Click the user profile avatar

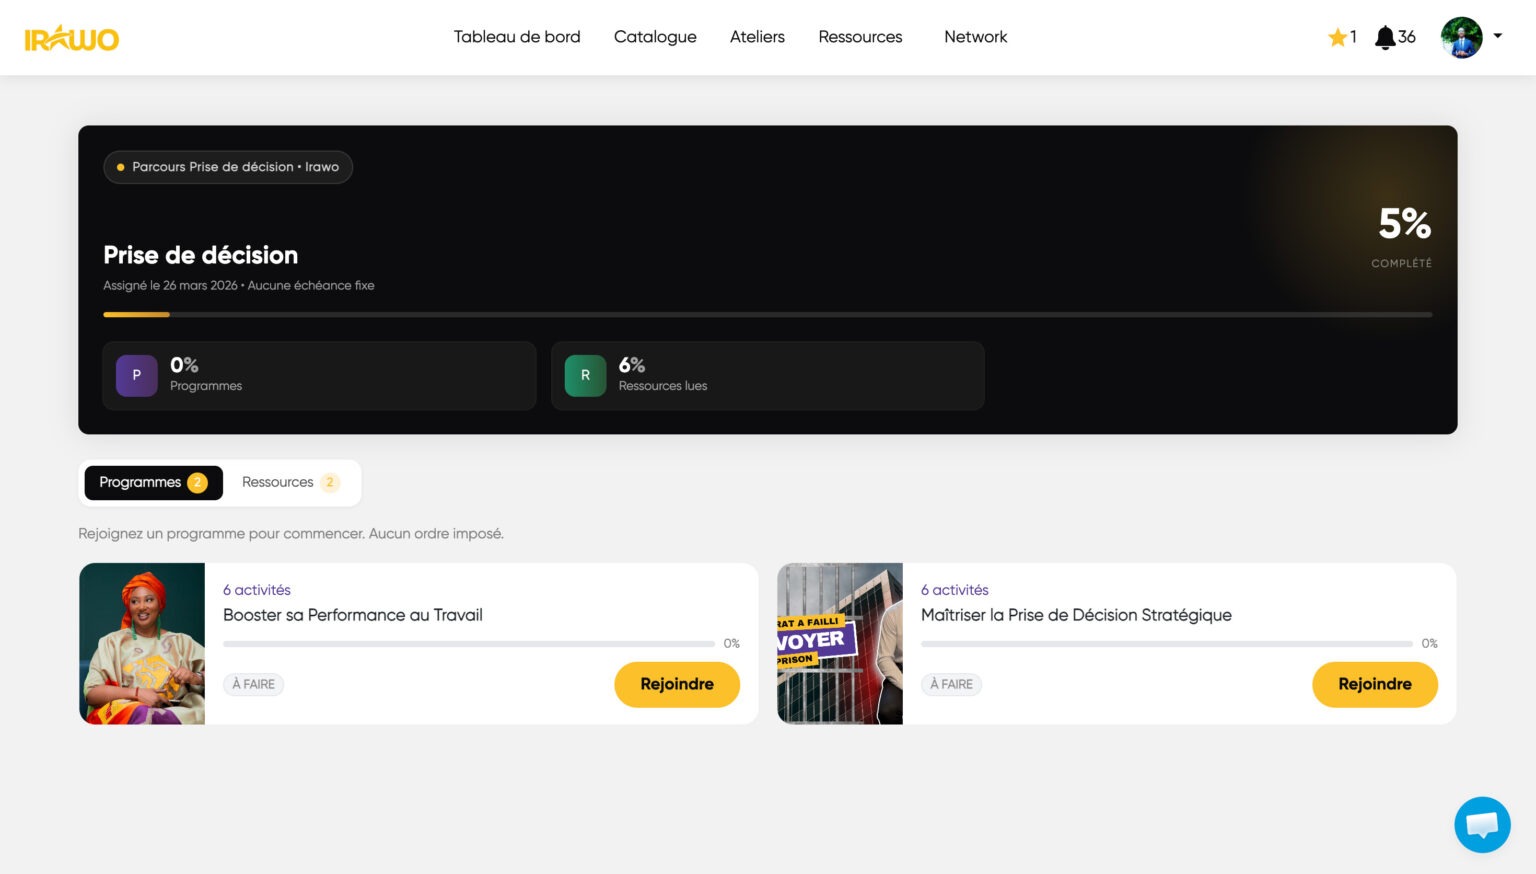click(1461, 38)
